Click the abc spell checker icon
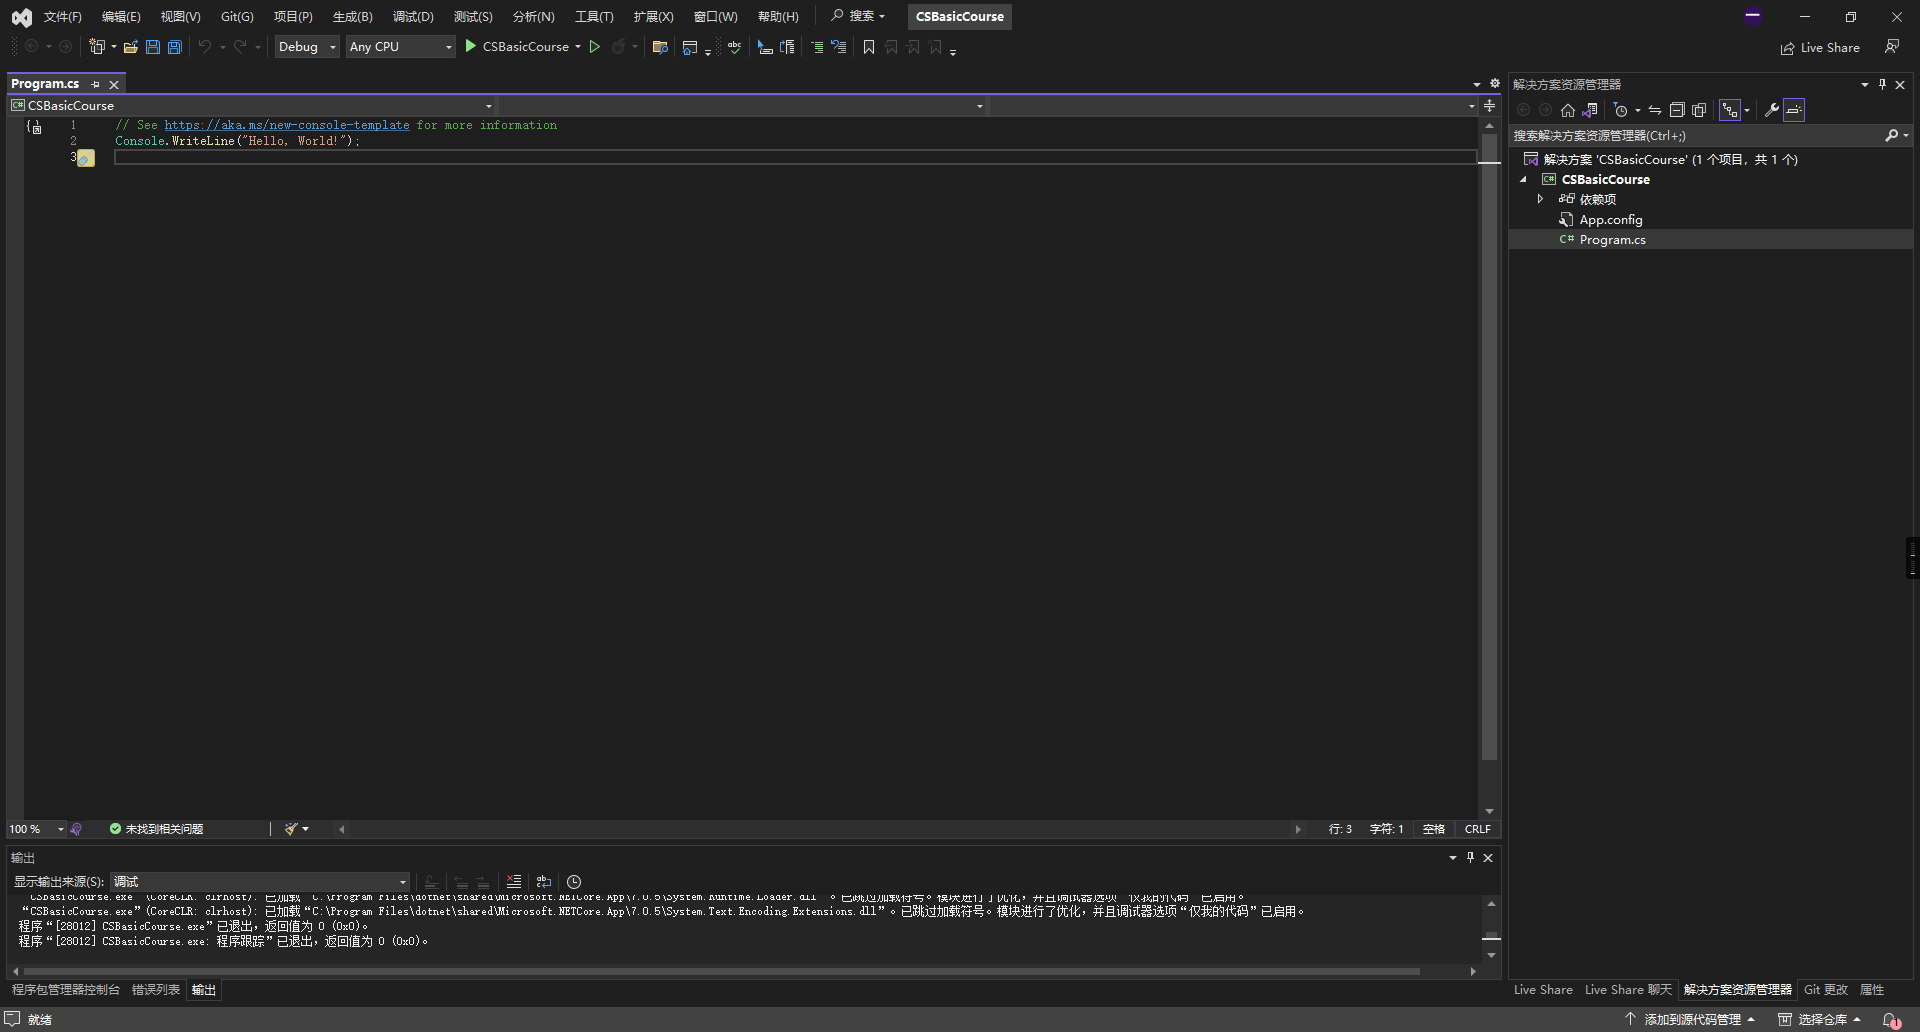 point(734,47)
